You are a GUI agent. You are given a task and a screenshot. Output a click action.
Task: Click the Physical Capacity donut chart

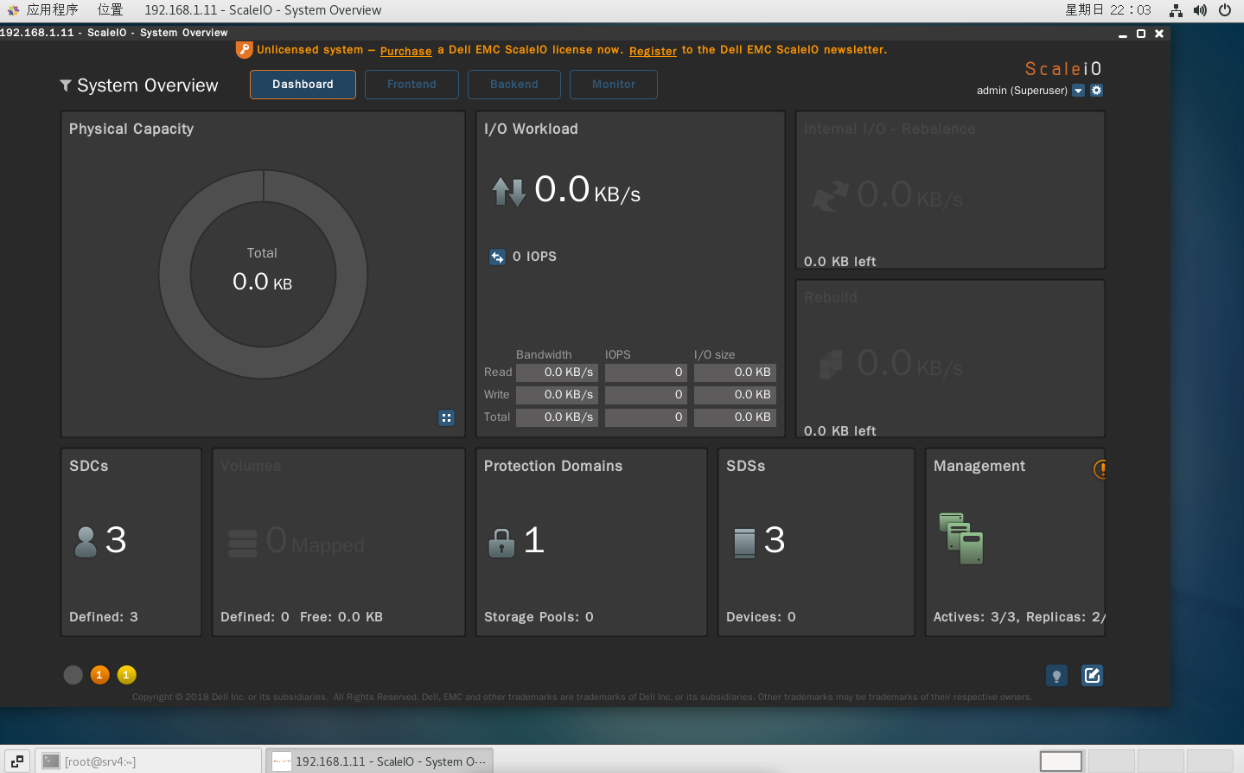[263, 274]
